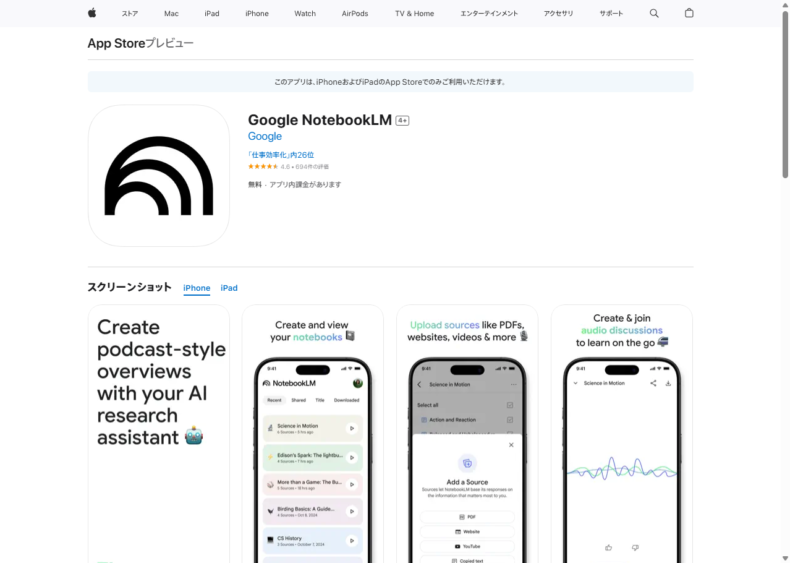790x563 pixels.
Task: Click the Google NotebookLM title text
Action: coord(319,120)
